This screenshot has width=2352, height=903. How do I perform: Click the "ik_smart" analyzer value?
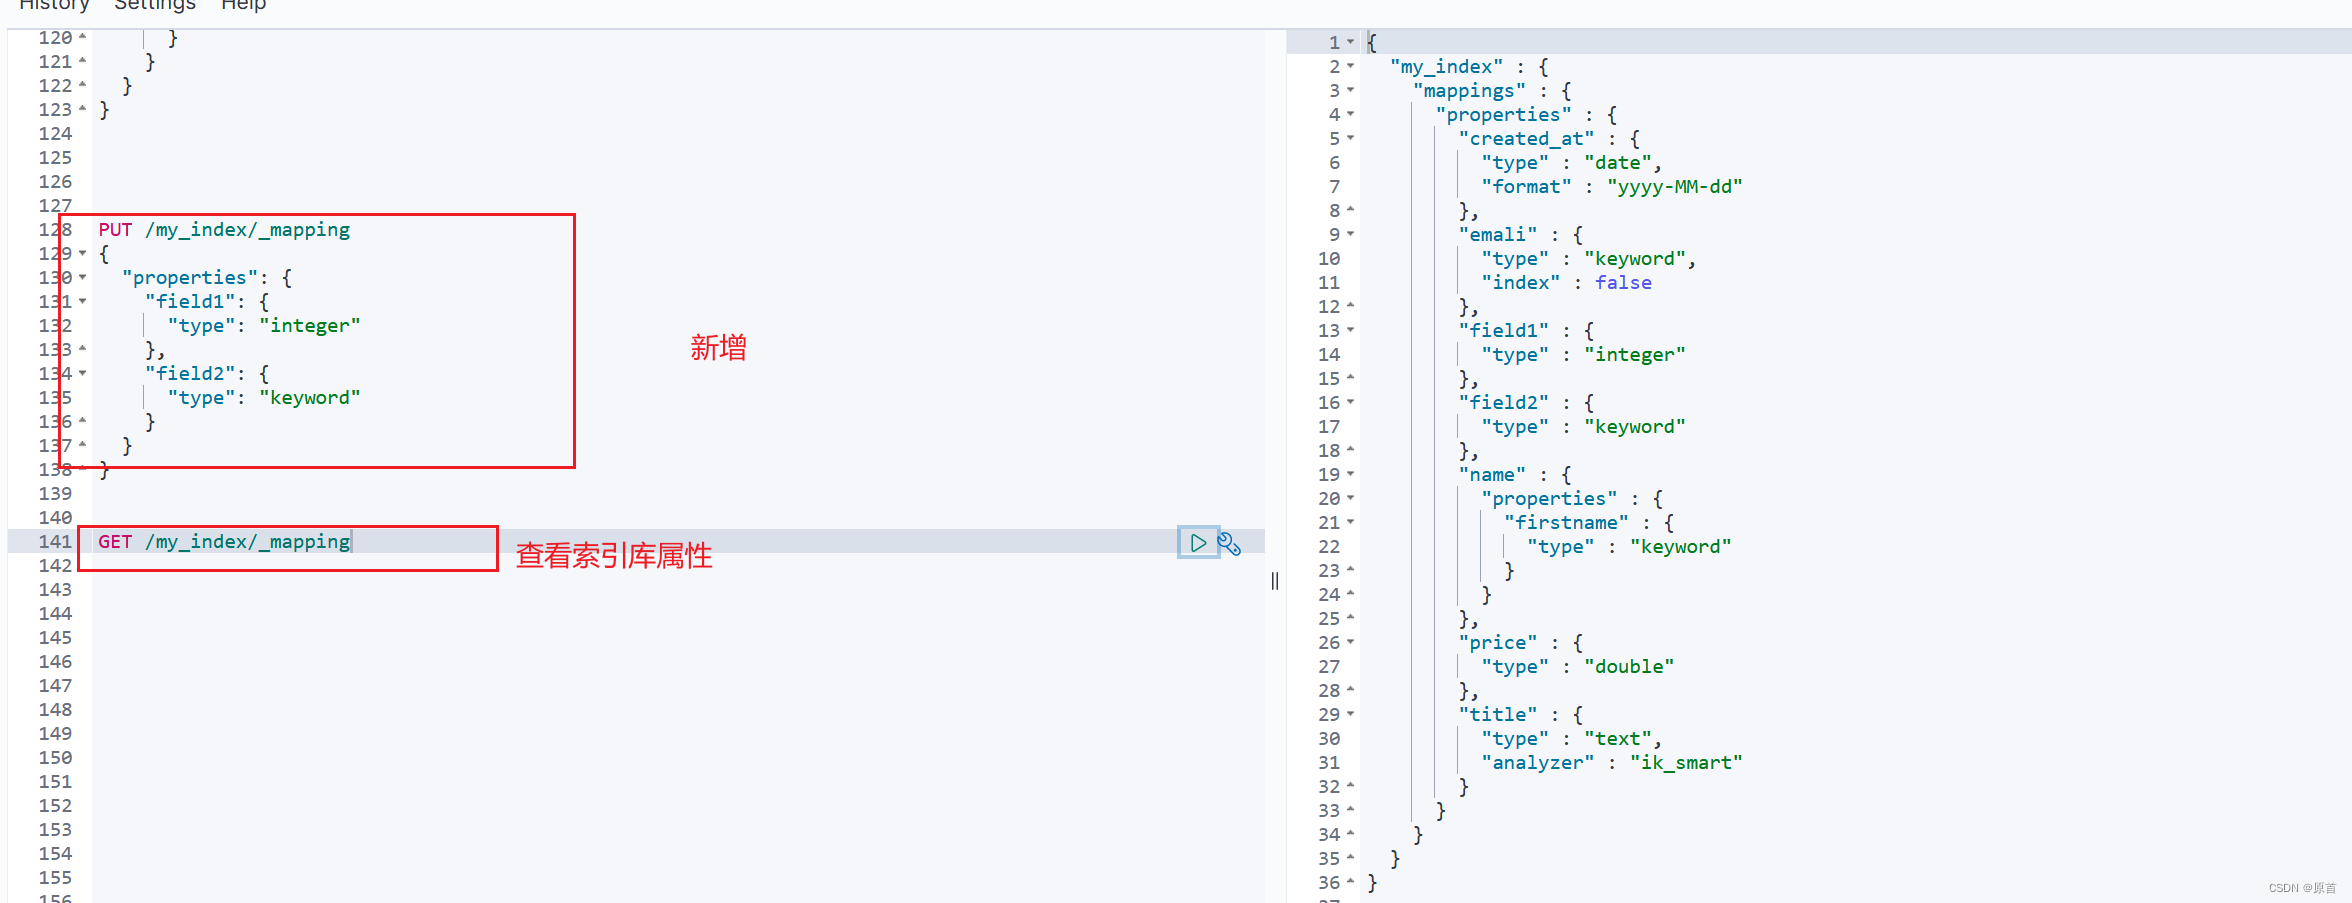pyautogui.click(x=1686, y=763)
